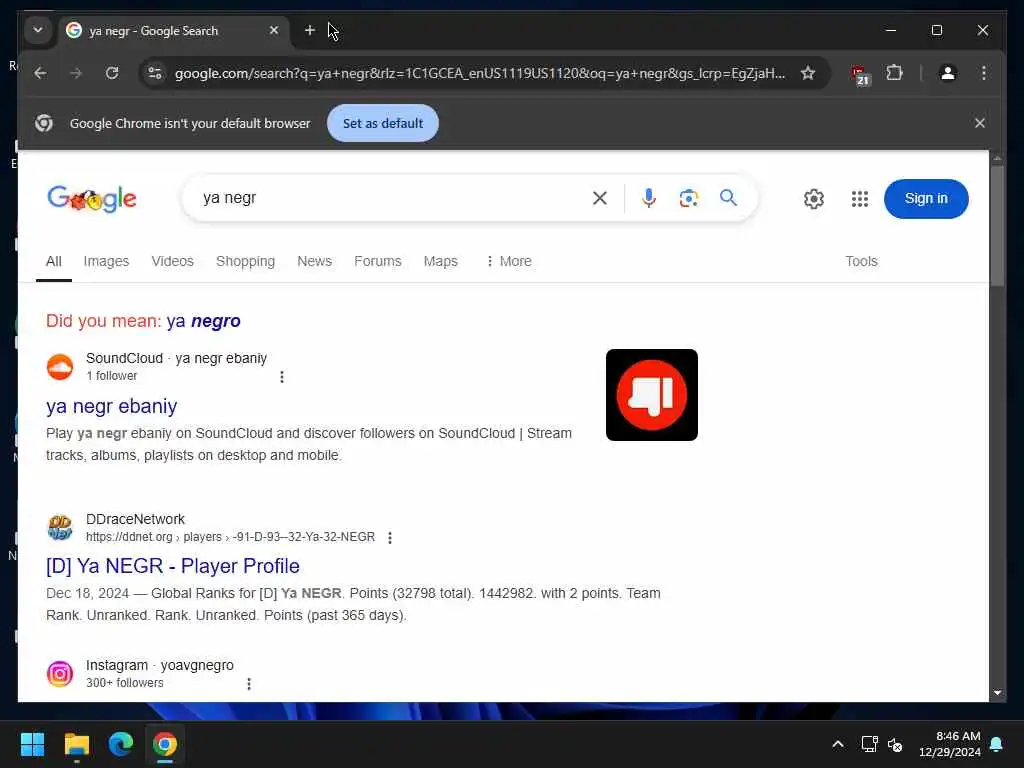Click the ddnet.org players URL breadcrumb
This screenshot has width=1024, height=768.
[x=231, y=537]
